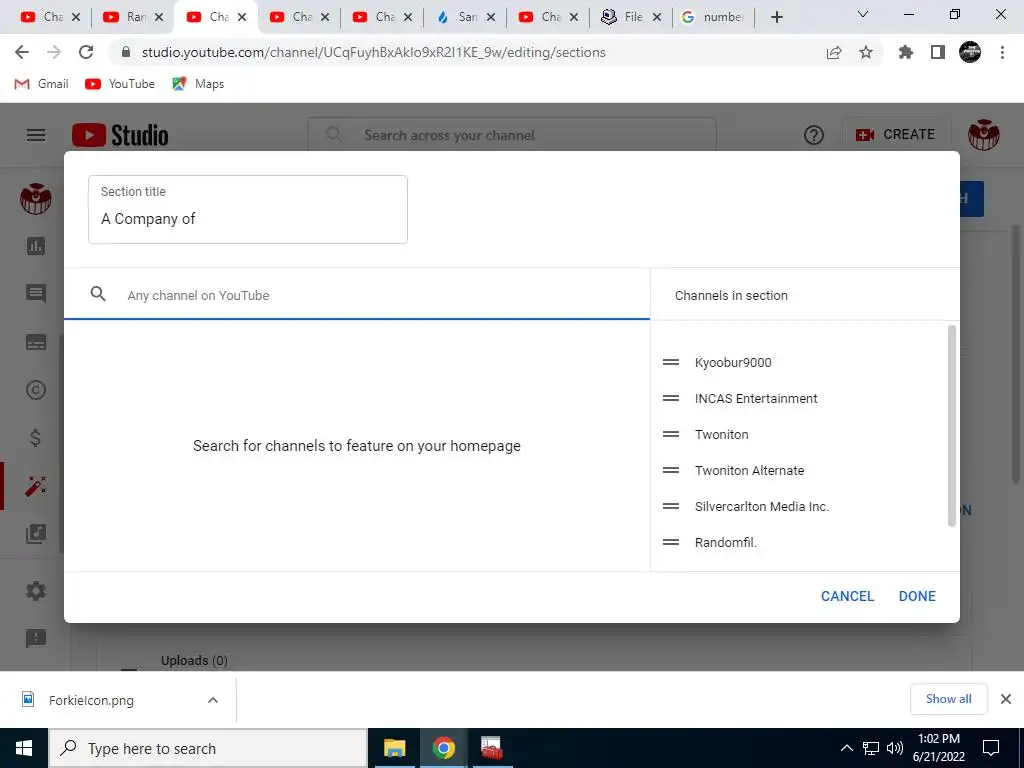Open the Send feedback sidebar icon
1024x768 pixels.
pos(36,638)
